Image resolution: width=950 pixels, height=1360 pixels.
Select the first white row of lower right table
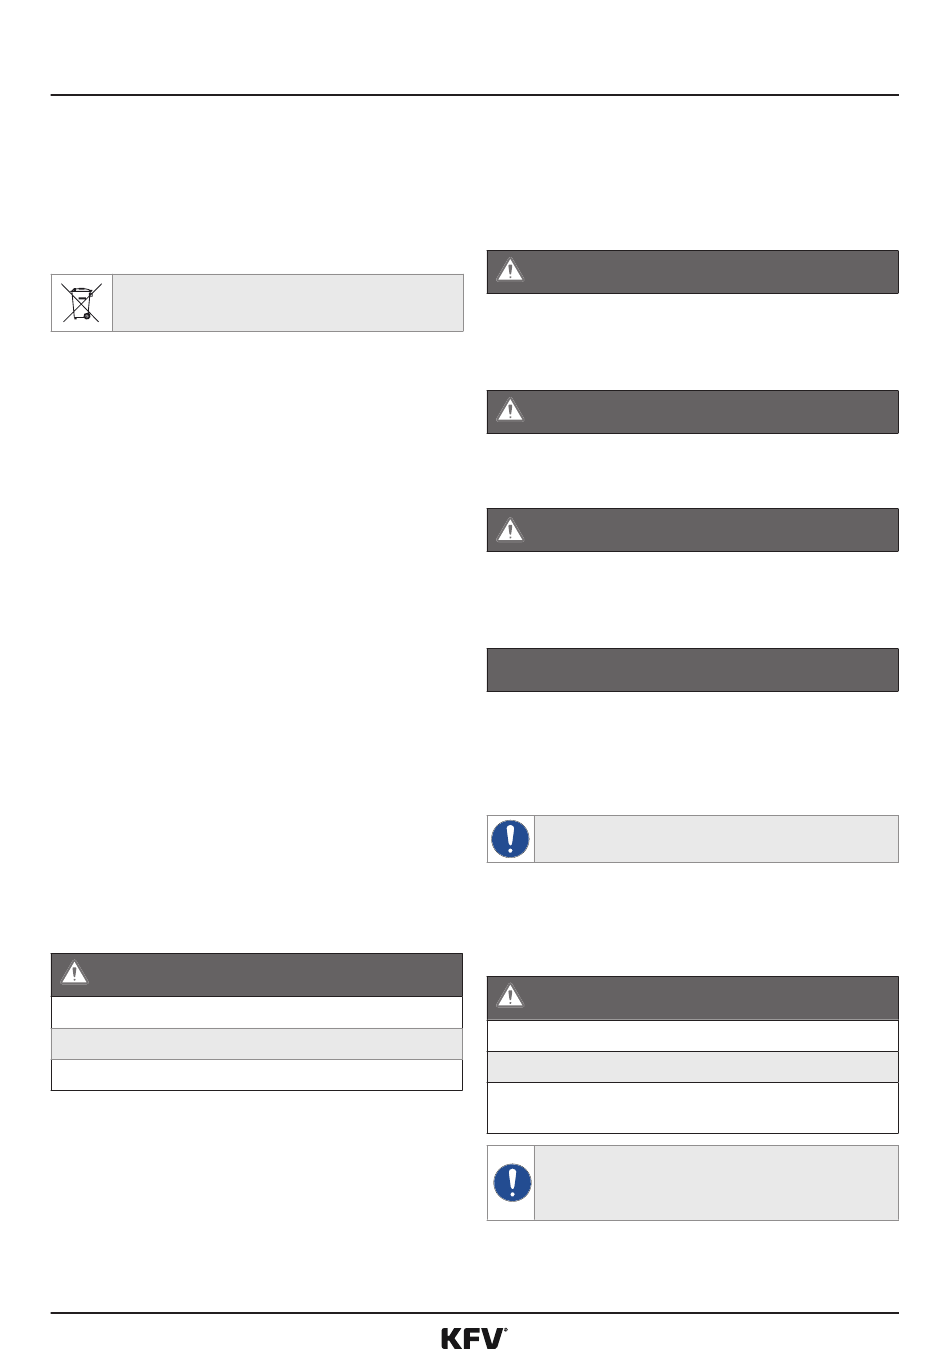pos(693,1035)
